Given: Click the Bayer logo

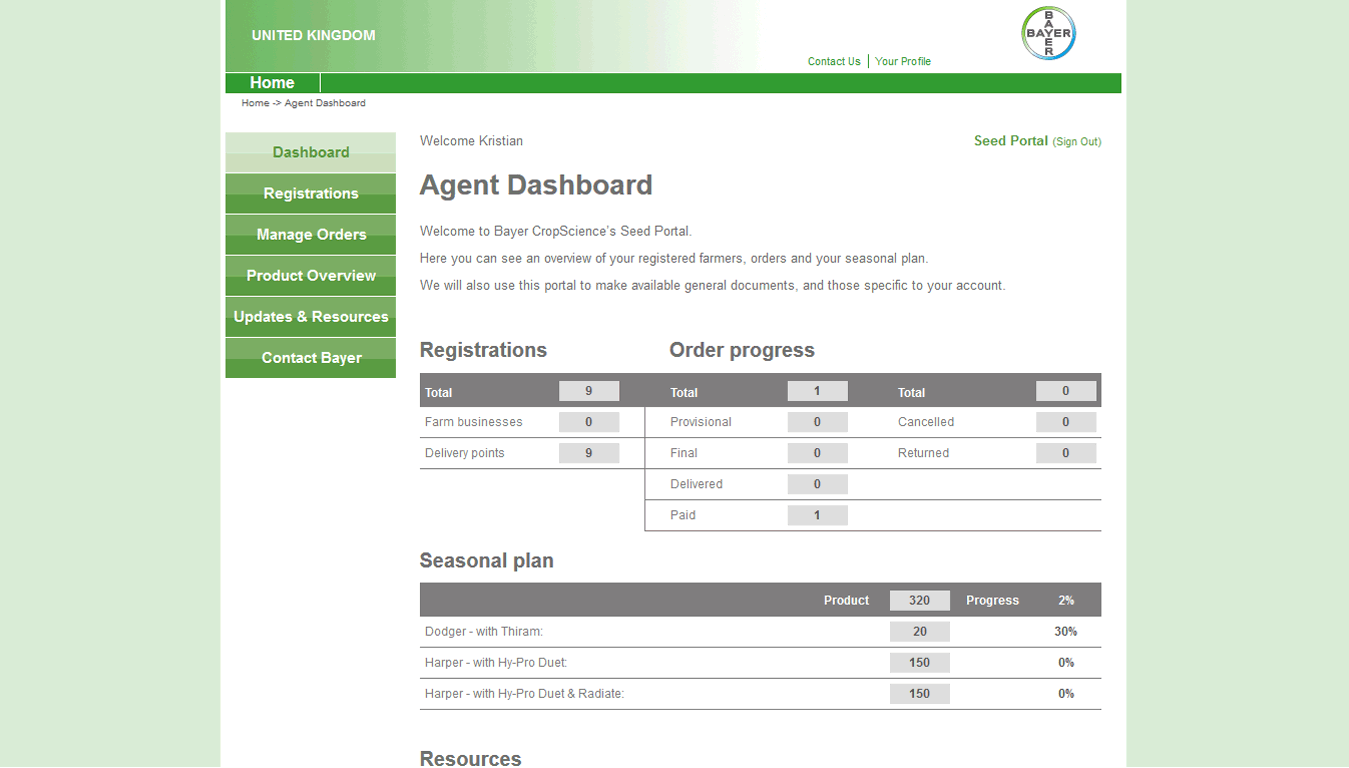Looking at the screenshot, I should pos(1048,33).
